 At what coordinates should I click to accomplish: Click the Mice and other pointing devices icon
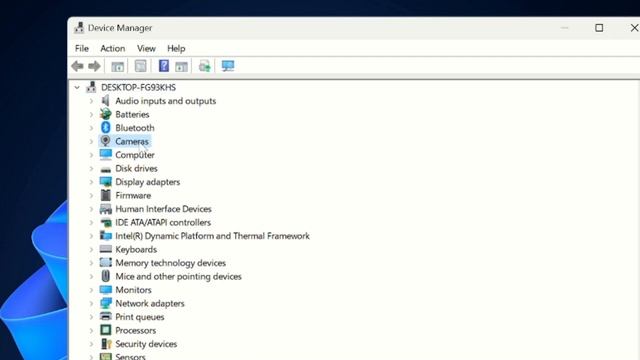click(105, 276)
